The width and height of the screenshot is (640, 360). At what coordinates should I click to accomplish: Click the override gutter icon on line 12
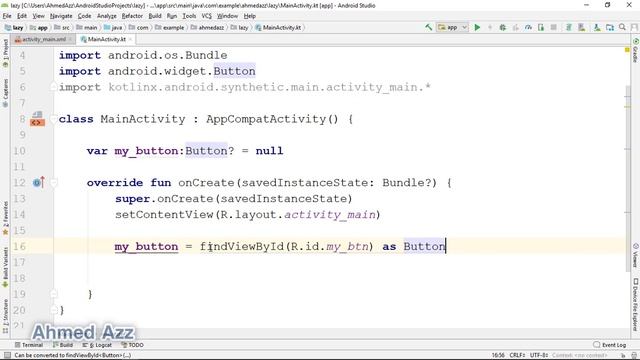(x=38, y=182)
